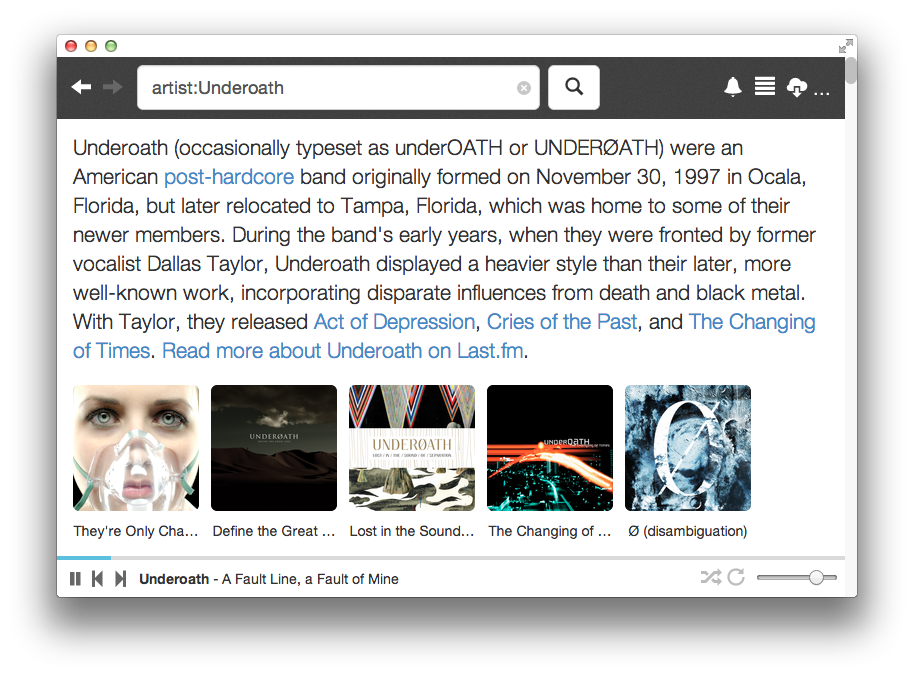Pause the current track
The image size is (914, 676).
coord(75,579)
